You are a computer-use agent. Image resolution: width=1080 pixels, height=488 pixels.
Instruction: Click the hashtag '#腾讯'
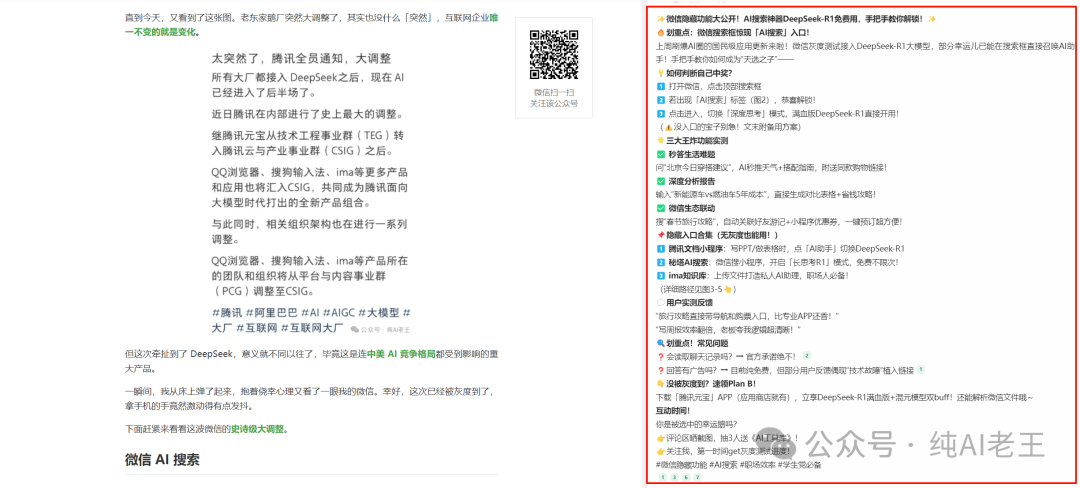[x=227, y=312]
